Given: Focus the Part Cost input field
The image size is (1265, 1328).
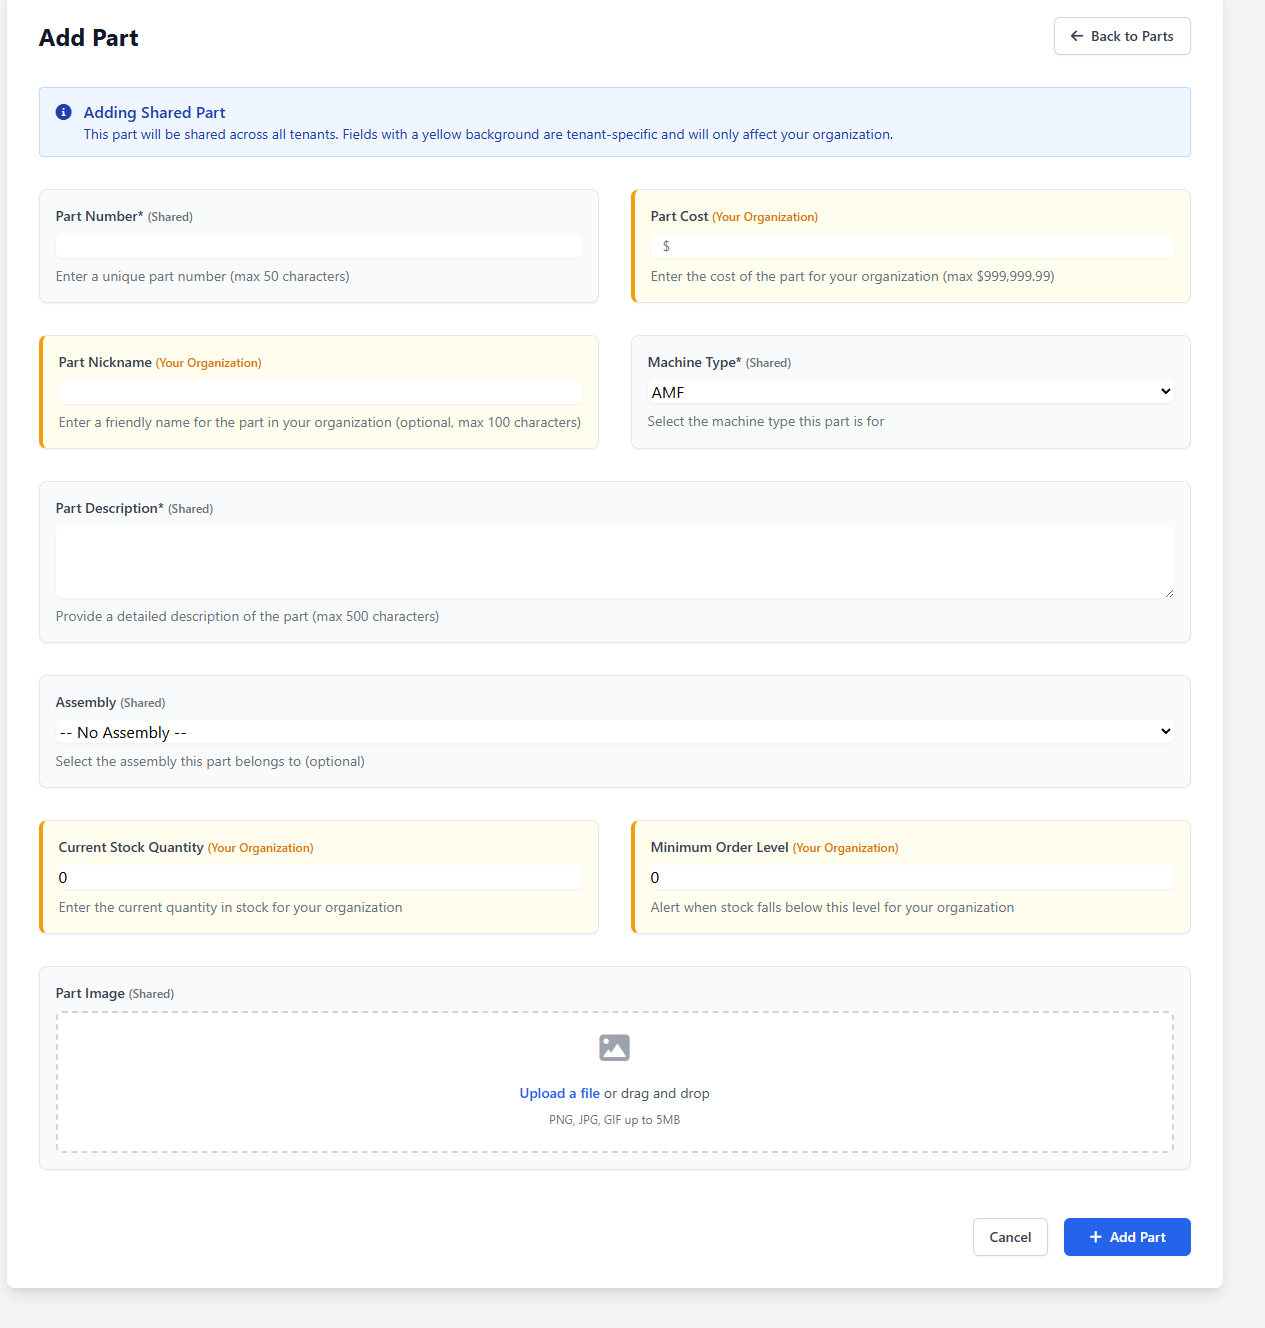Looking at the screenshot, I should tap(912, 246).
